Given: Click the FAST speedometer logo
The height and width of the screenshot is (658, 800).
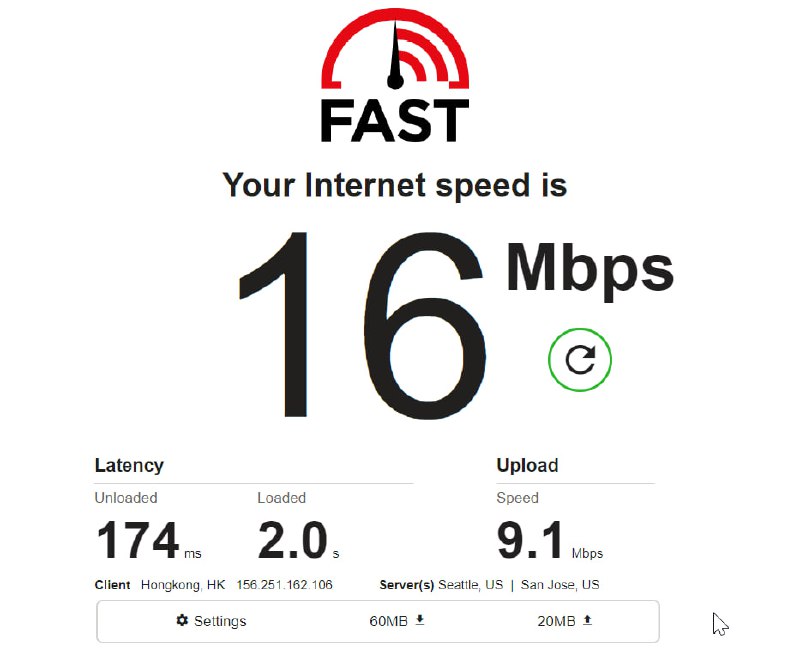Looking at the screenshot, I should click(x=395, y=49).
